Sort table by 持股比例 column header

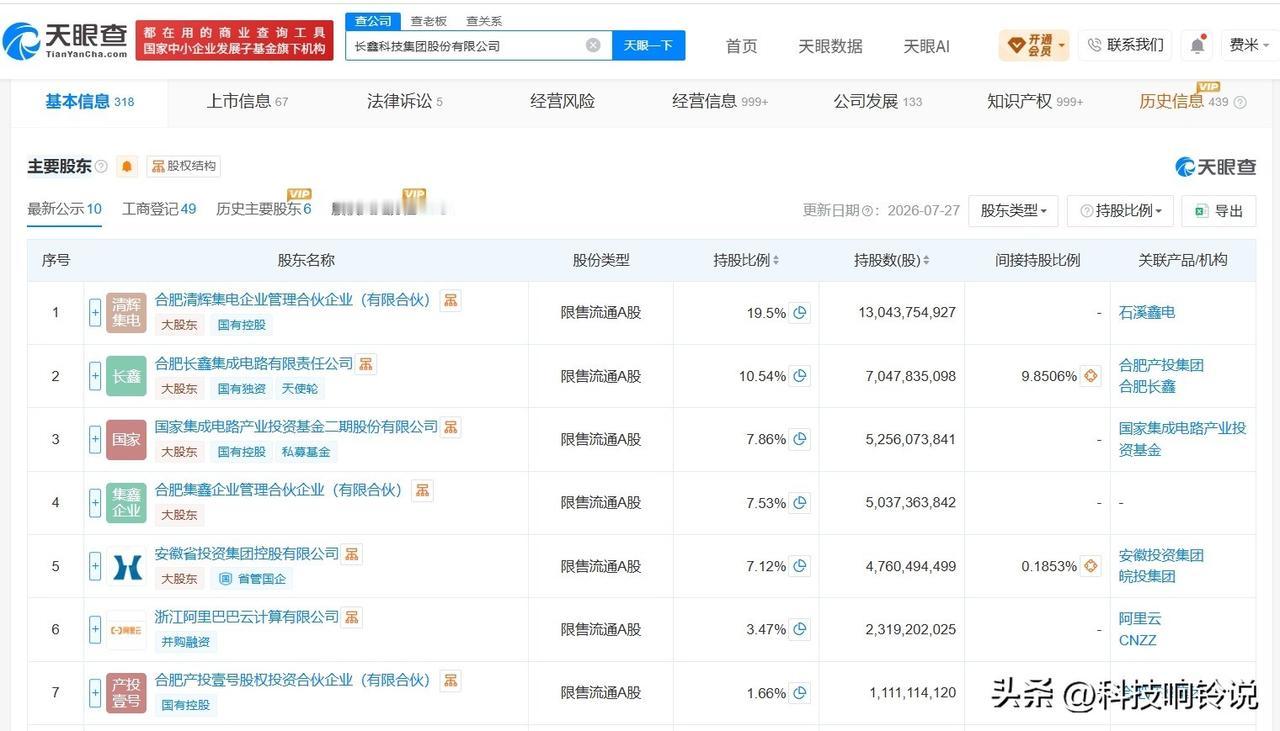tap(746, 260)
